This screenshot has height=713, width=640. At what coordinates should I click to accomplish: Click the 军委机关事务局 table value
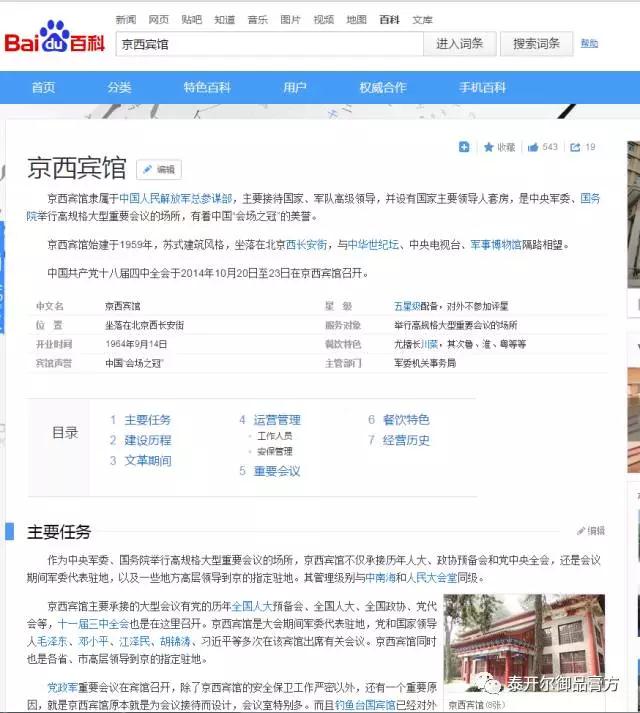pos(425,363)
